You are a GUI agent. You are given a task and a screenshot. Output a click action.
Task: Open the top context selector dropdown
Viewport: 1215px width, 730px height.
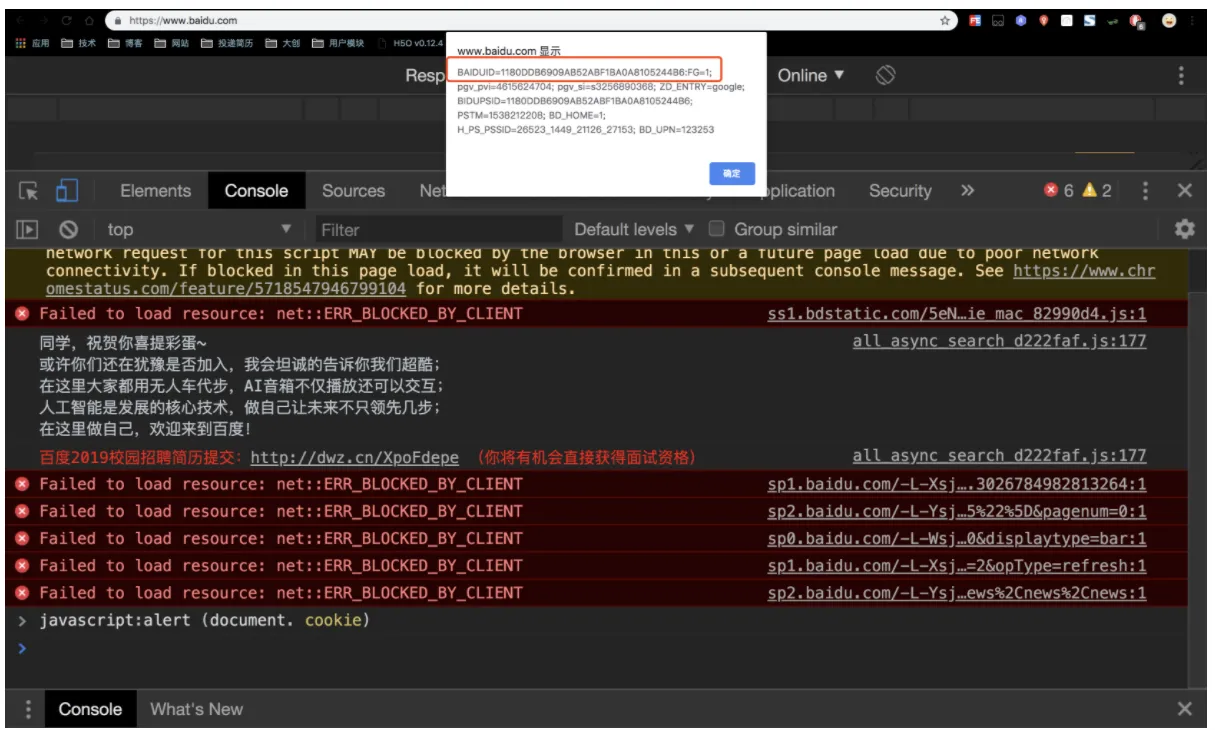pyautogui.click(x=199, y=229)
